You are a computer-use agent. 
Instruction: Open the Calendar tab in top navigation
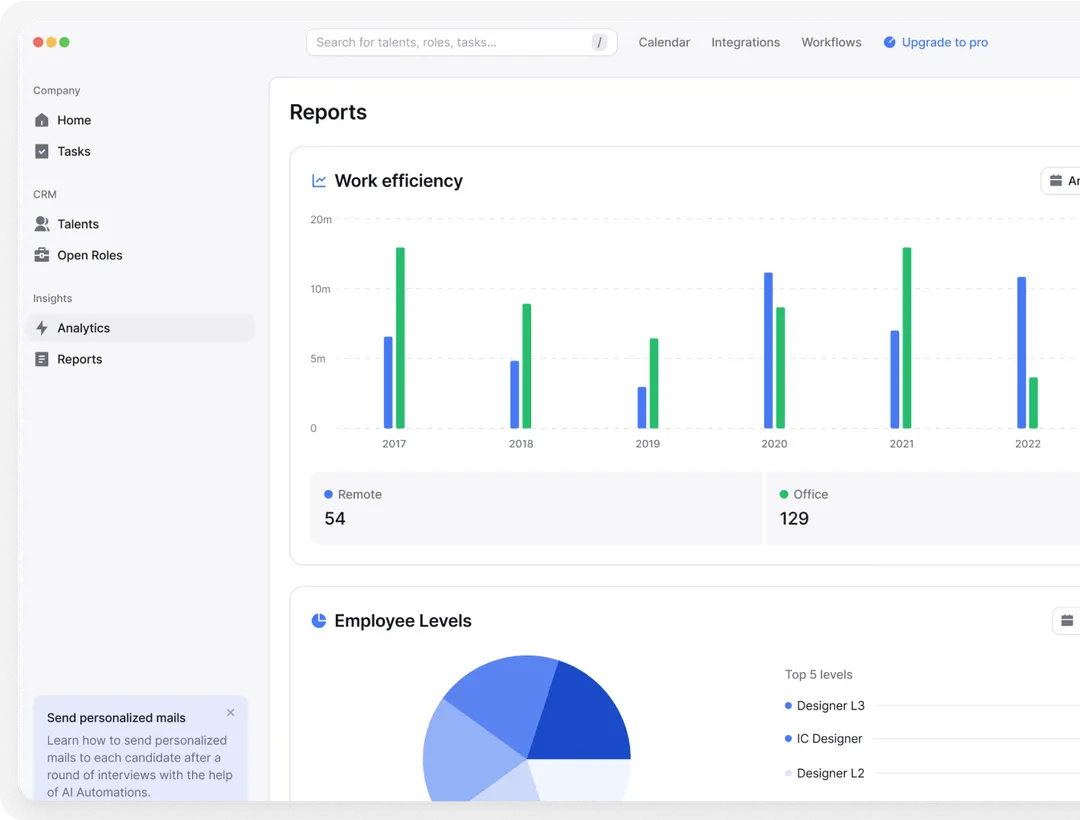[664, 43]
